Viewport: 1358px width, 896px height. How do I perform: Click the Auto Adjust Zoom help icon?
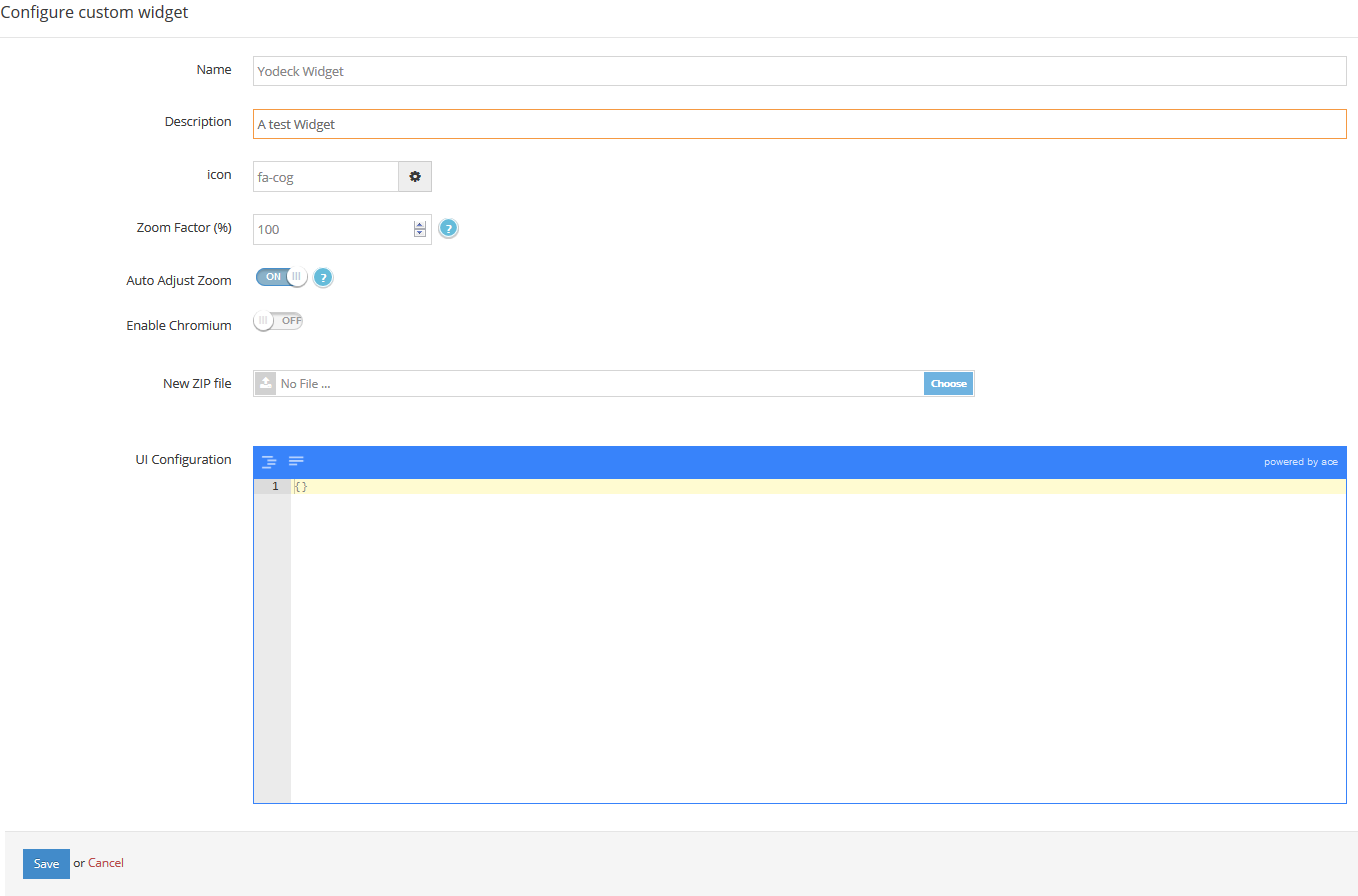[x=323, y=278]
